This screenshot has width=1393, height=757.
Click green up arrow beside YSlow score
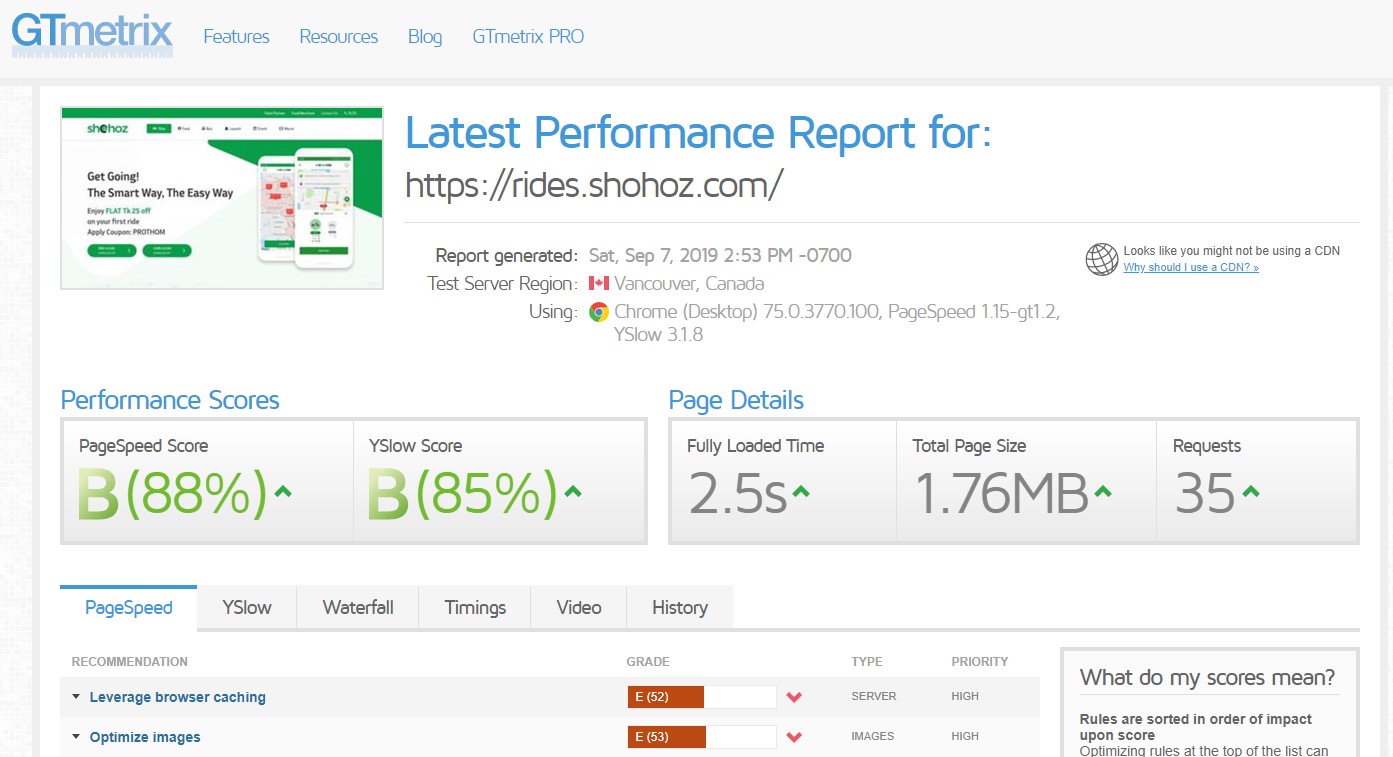tap(573, 492)
